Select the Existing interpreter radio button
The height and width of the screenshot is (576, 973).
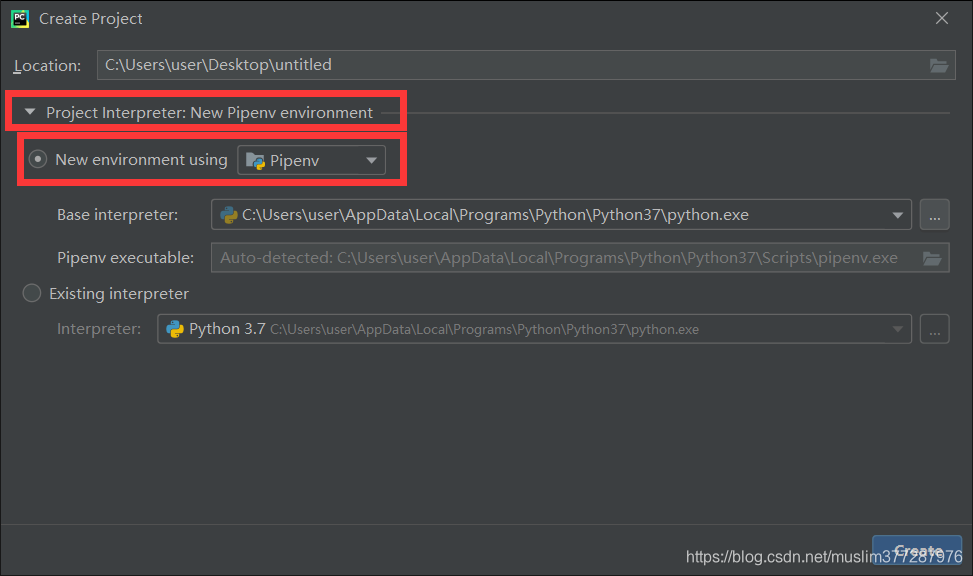tap(32, 293)
